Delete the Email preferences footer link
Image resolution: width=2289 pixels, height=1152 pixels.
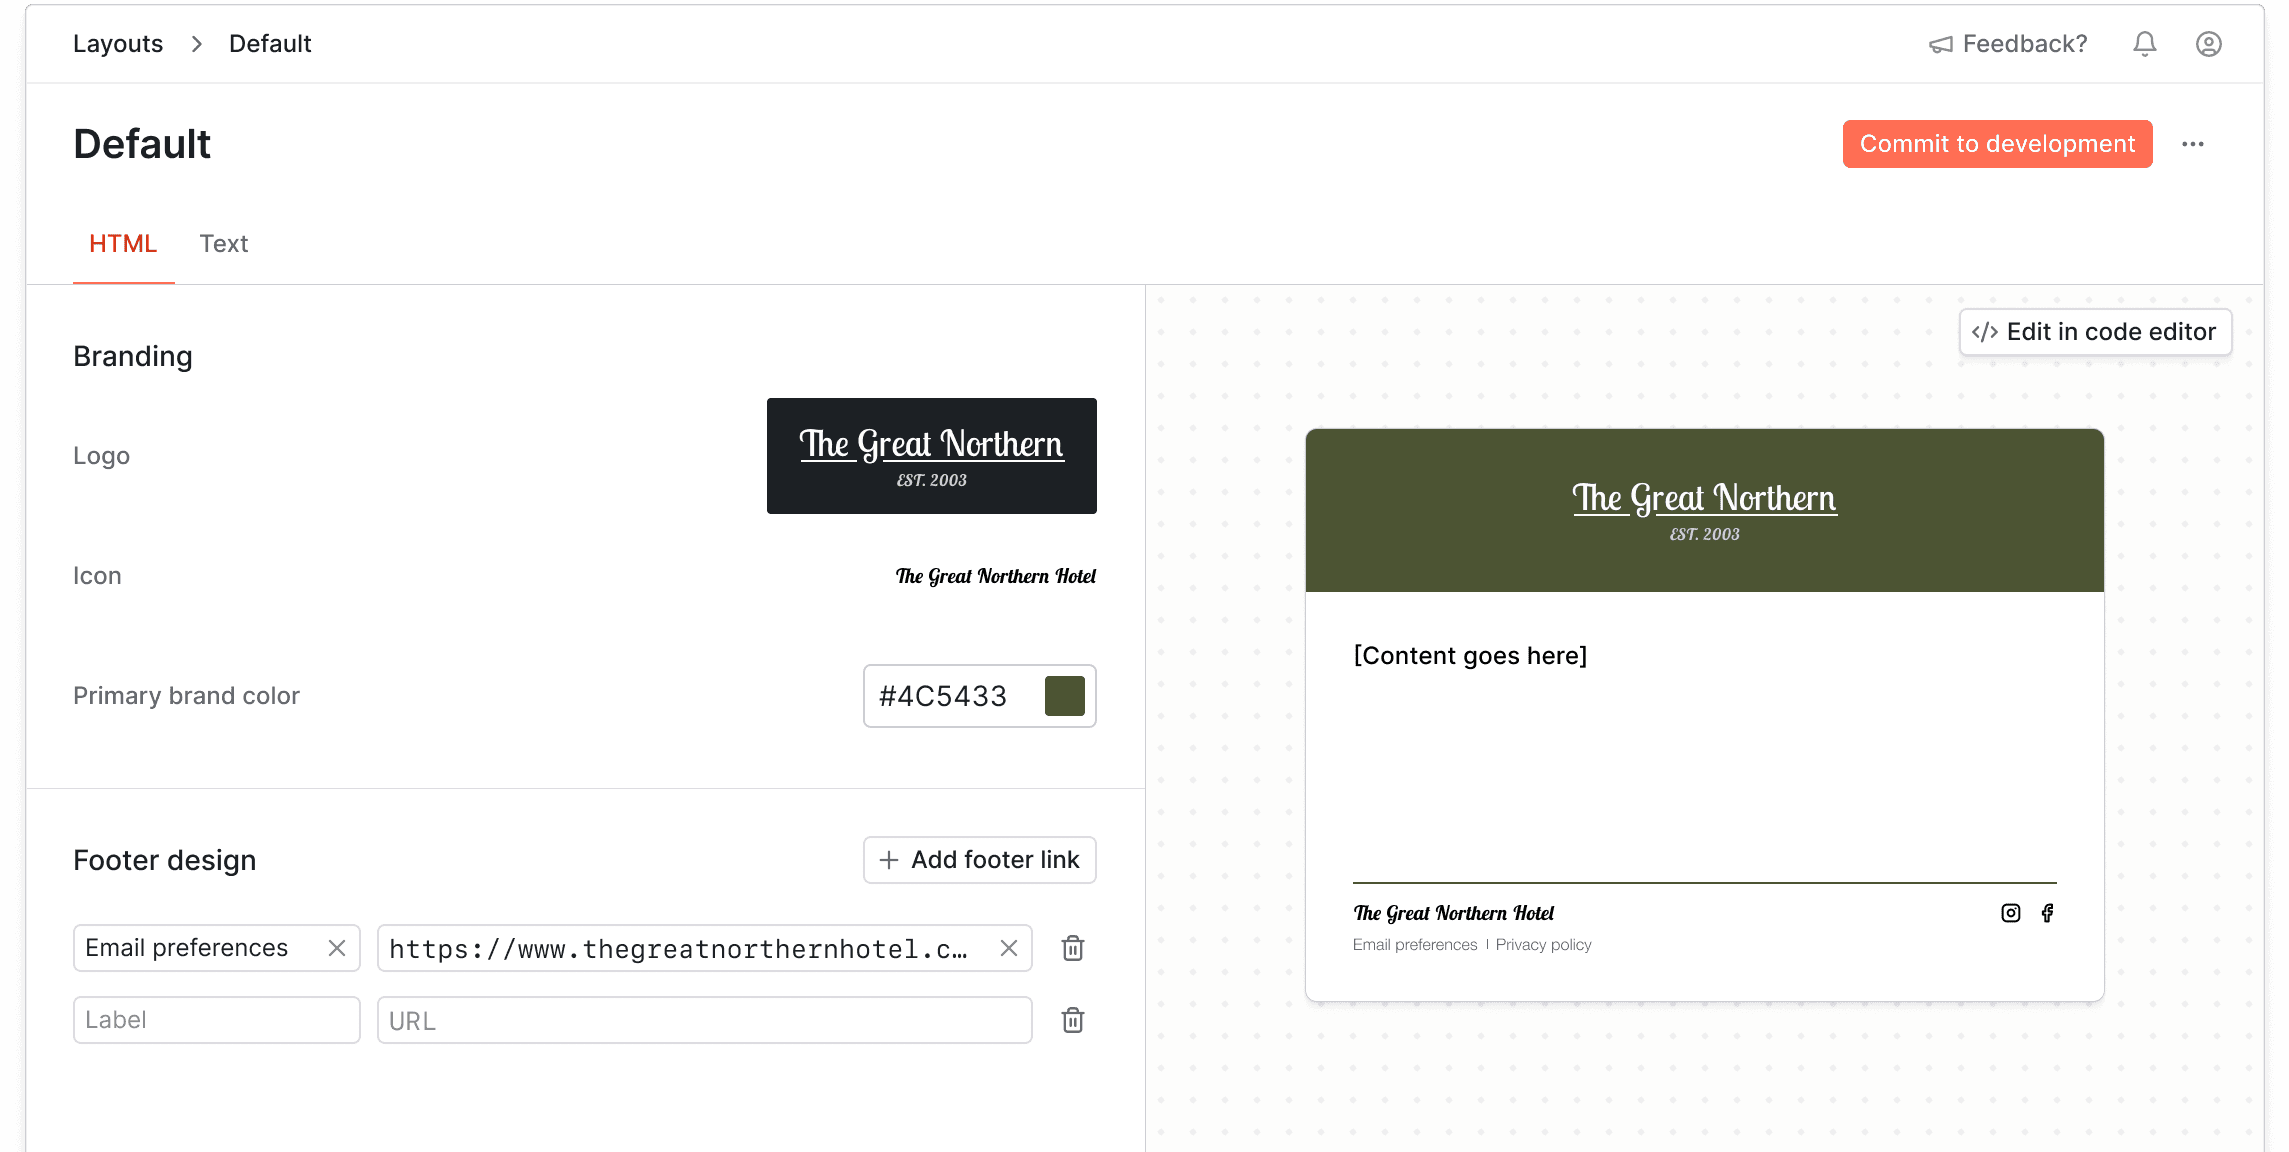click(x=1071, y=948)
